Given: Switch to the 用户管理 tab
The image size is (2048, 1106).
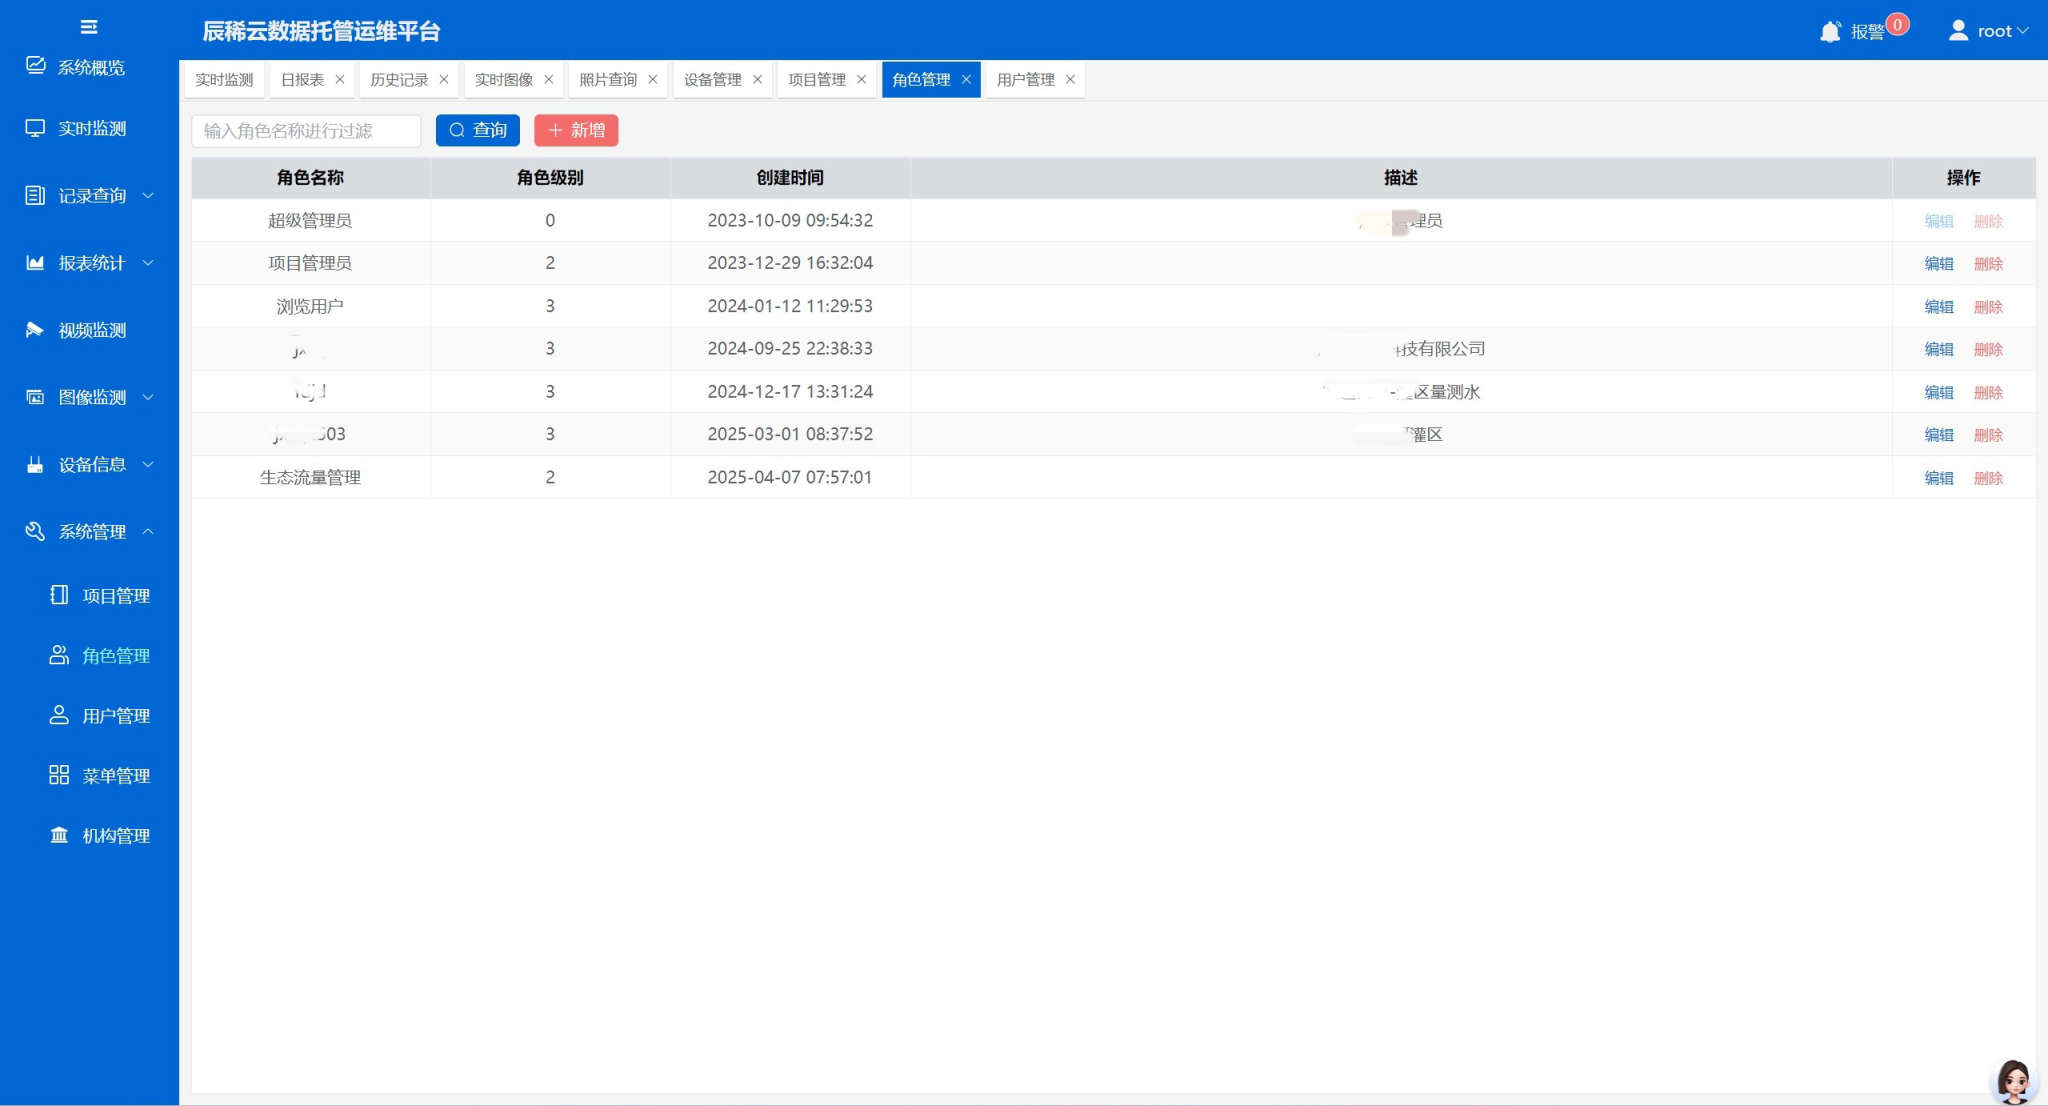Looking at the screenshot, I should coord(1025,80).
